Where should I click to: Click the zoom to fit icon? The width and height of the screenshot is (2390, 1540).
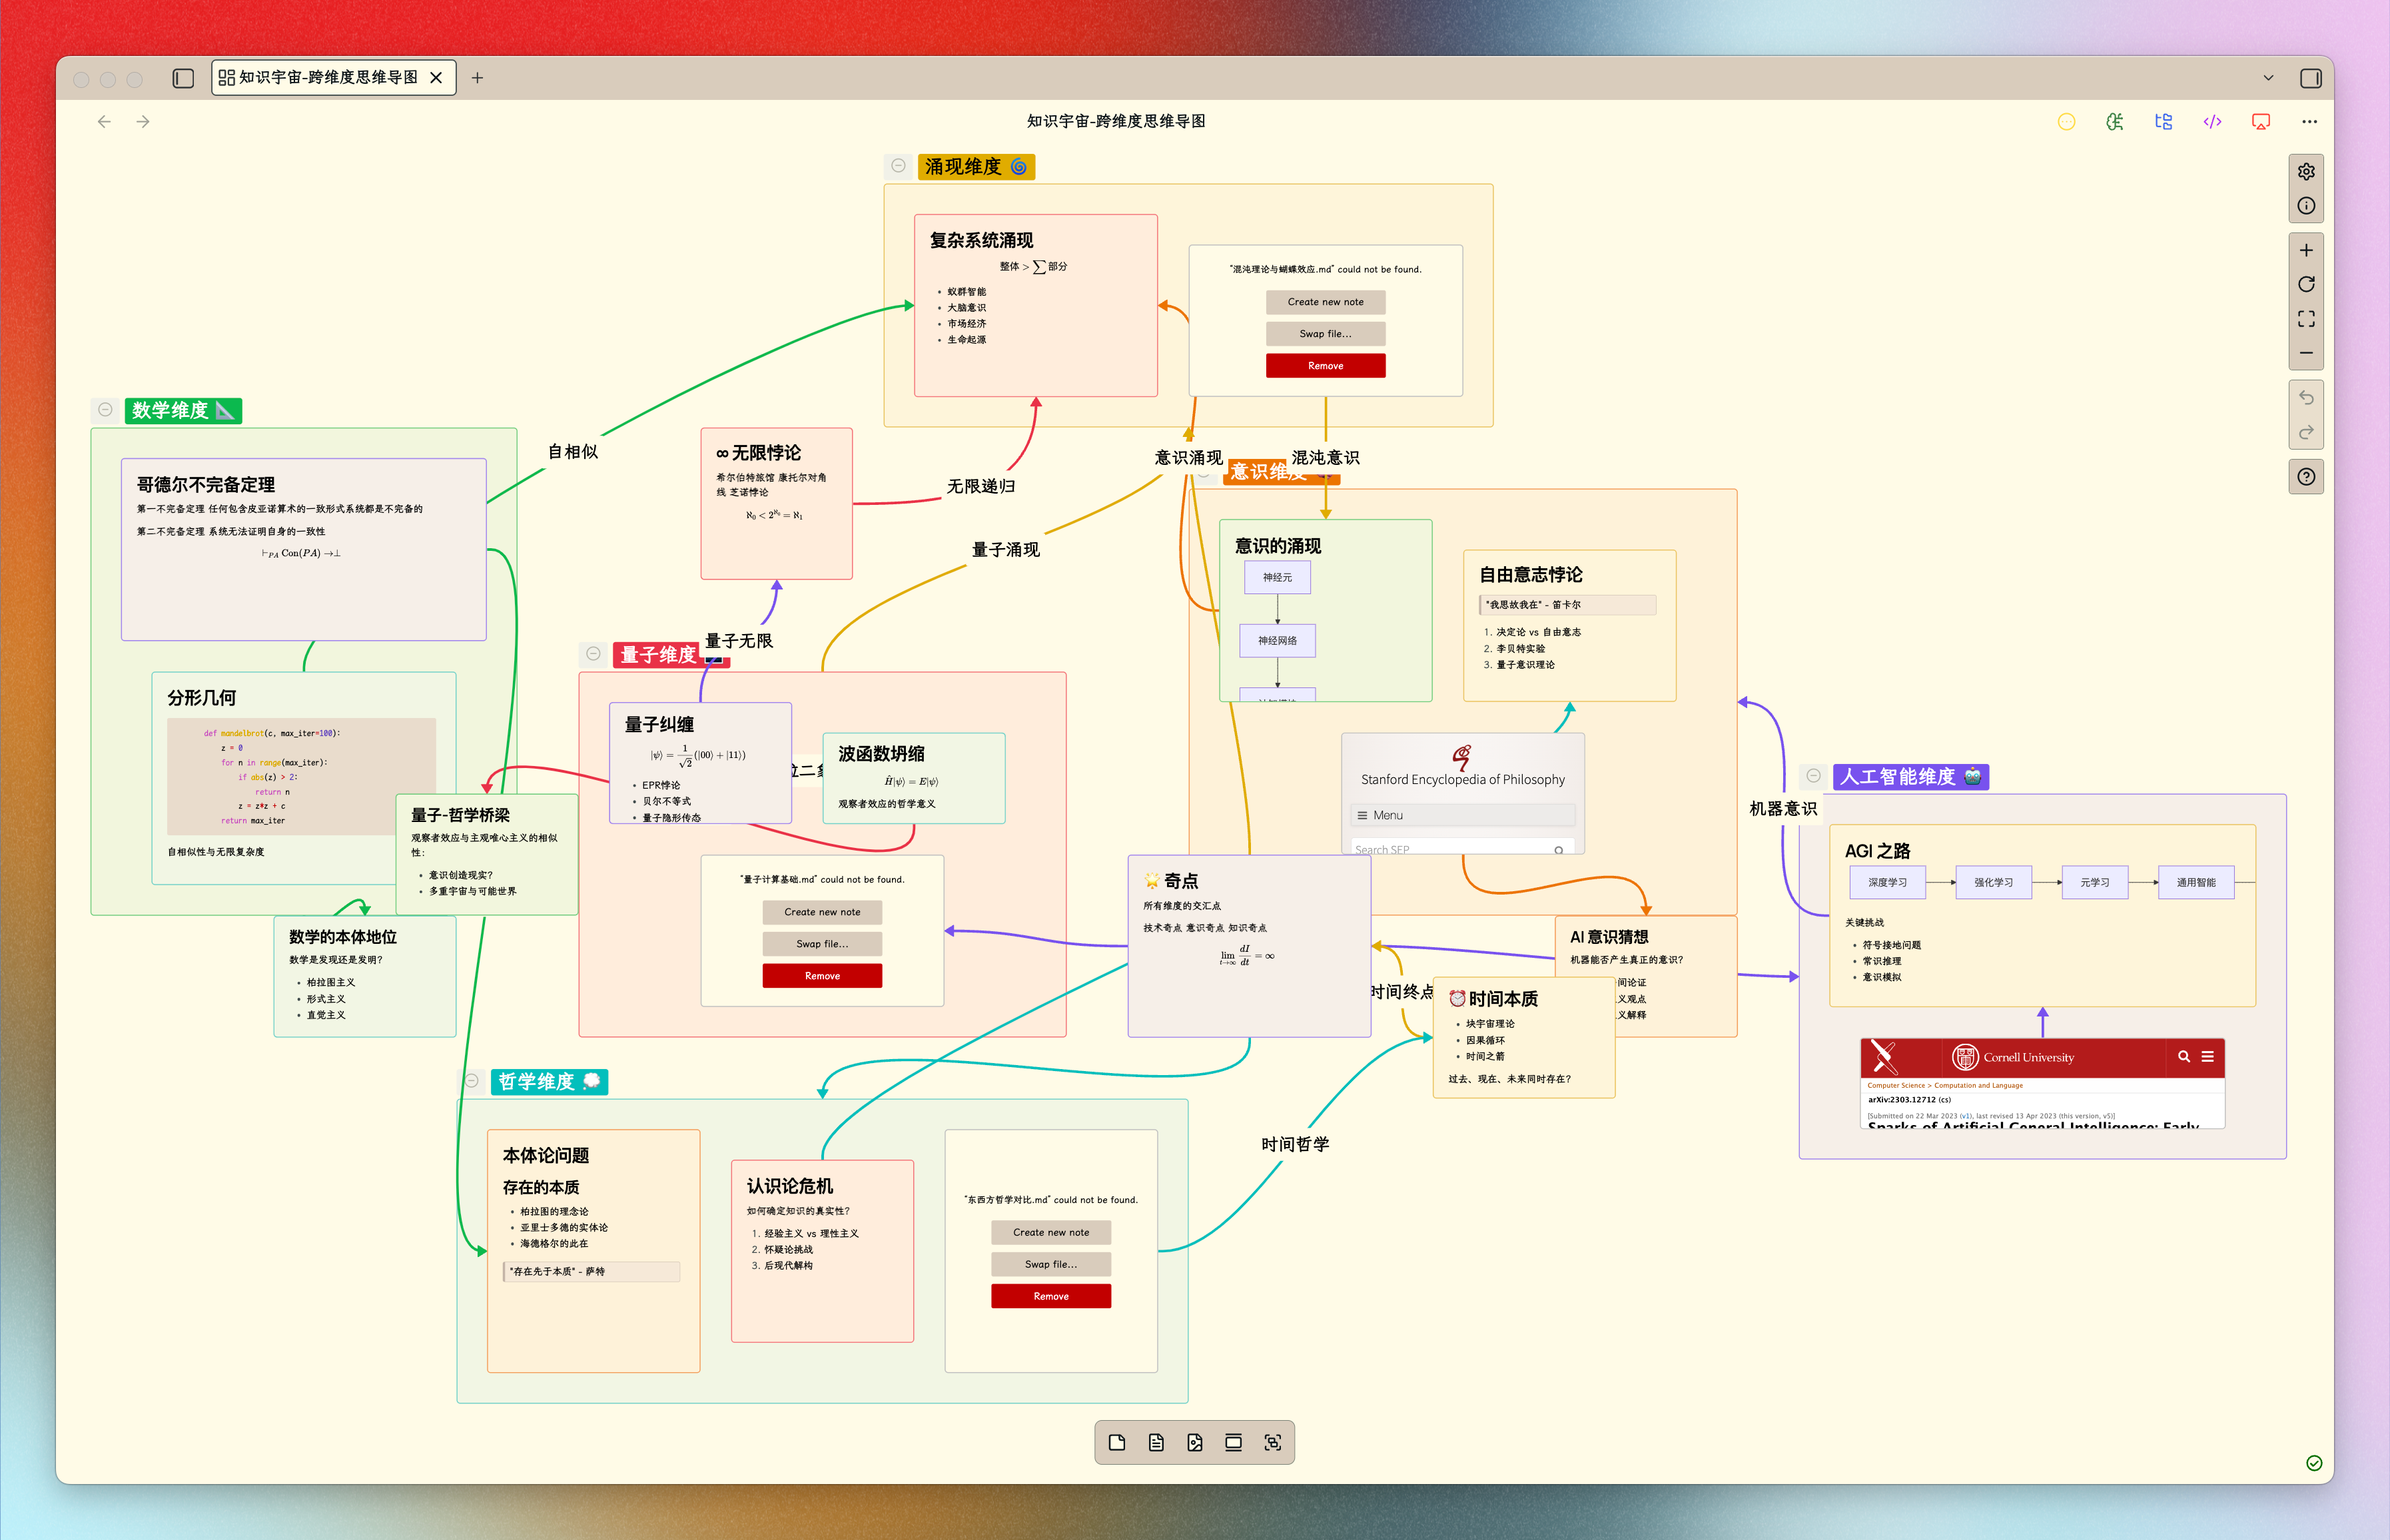point(2305,319)
